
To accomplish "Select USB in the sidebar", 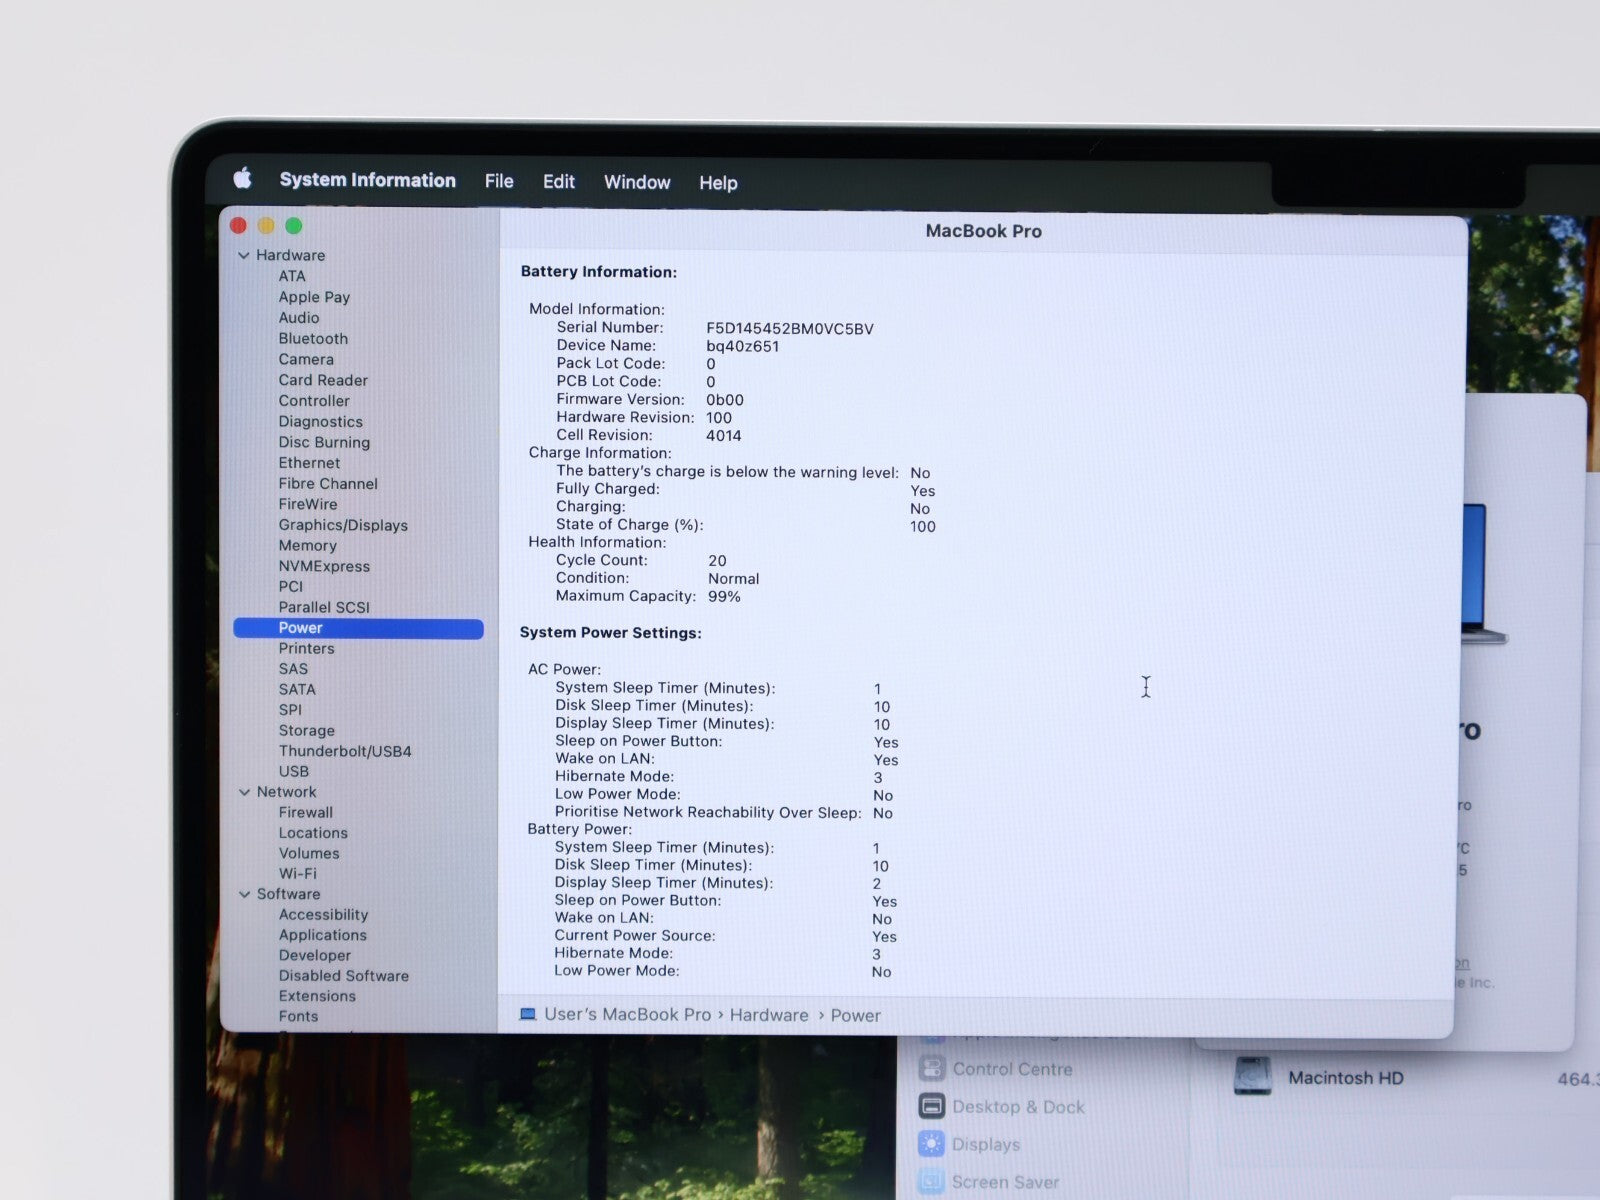I will 294,772.
